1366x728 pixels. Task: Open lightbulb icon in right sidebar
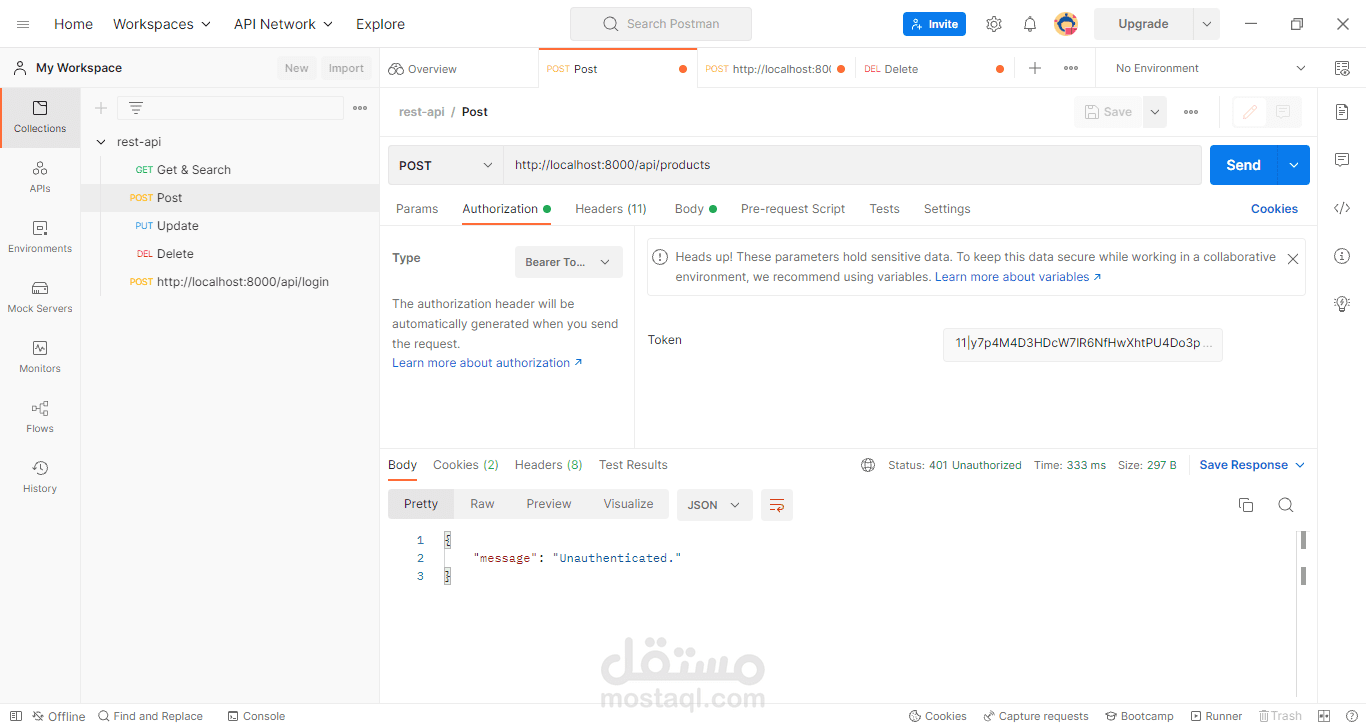pyautogui.click(x=1342, y=304)
